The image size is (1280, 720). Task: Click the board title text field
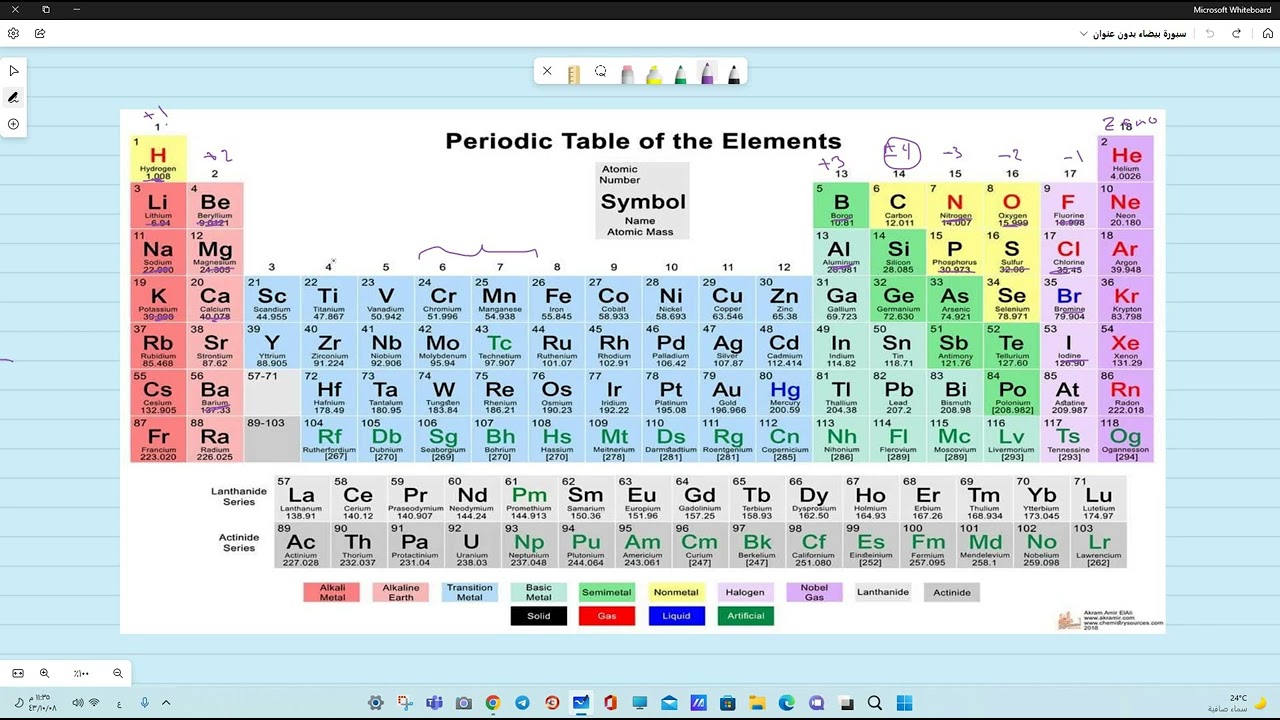(1140, 34)
